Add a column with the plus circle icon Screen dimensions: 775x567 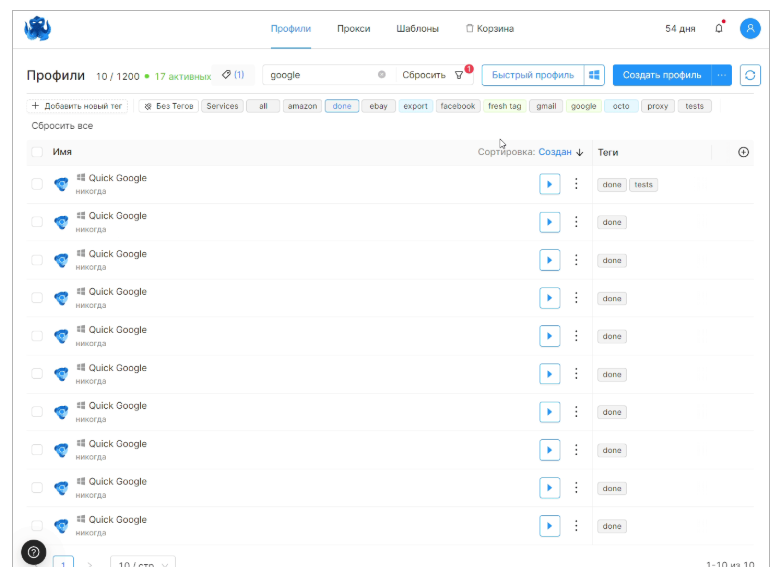pyautogui.click(x=743, y=152)
